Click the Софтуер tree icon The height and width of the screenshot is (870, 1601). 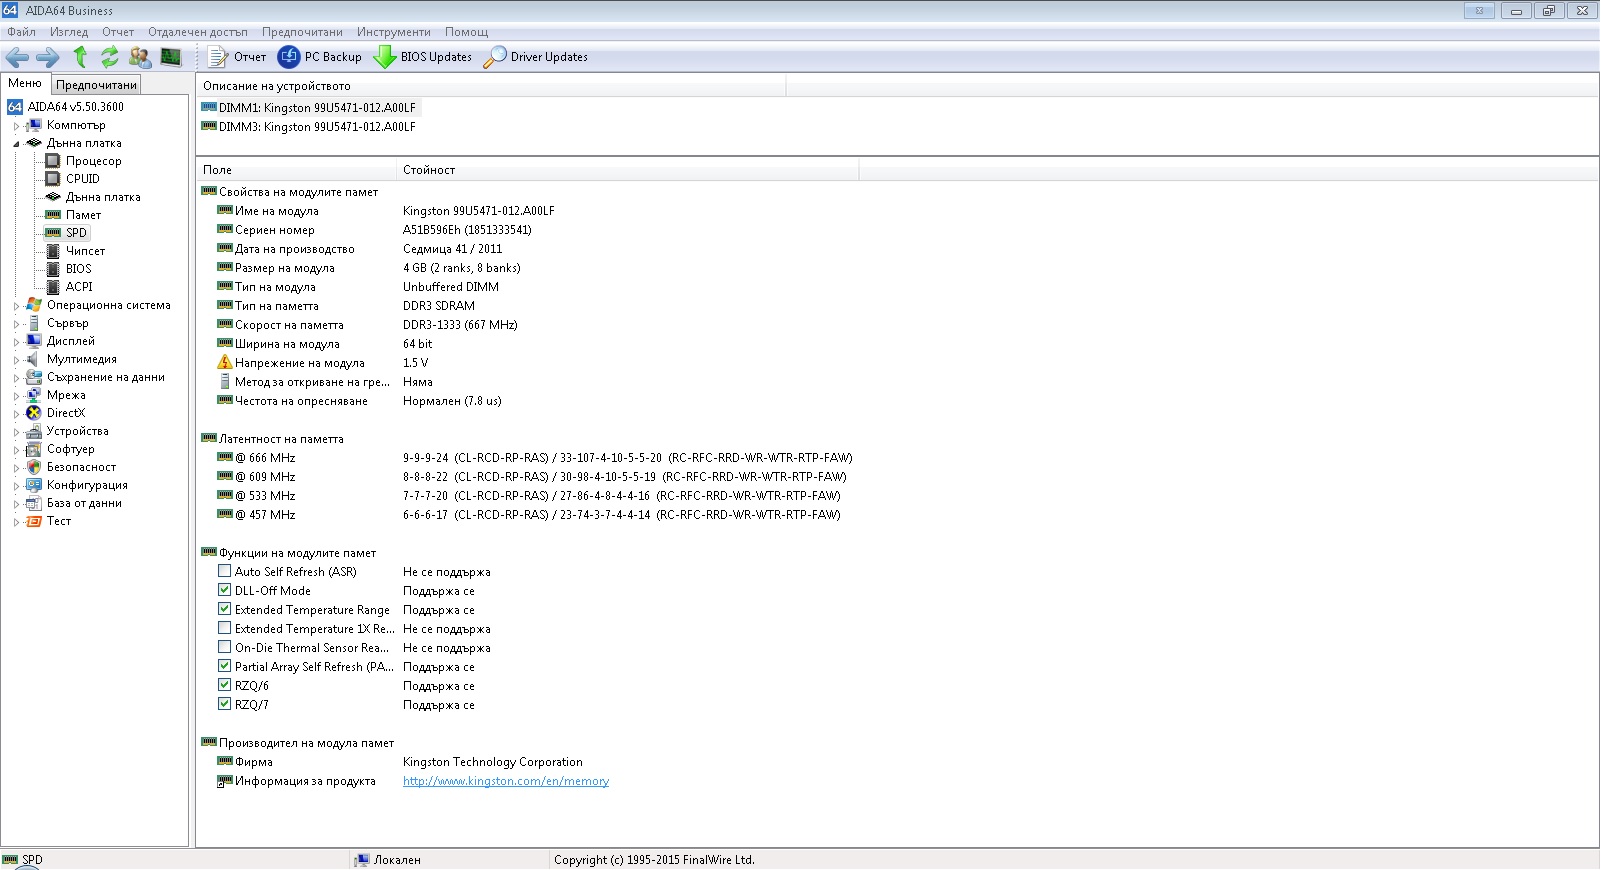coord(34,449)
